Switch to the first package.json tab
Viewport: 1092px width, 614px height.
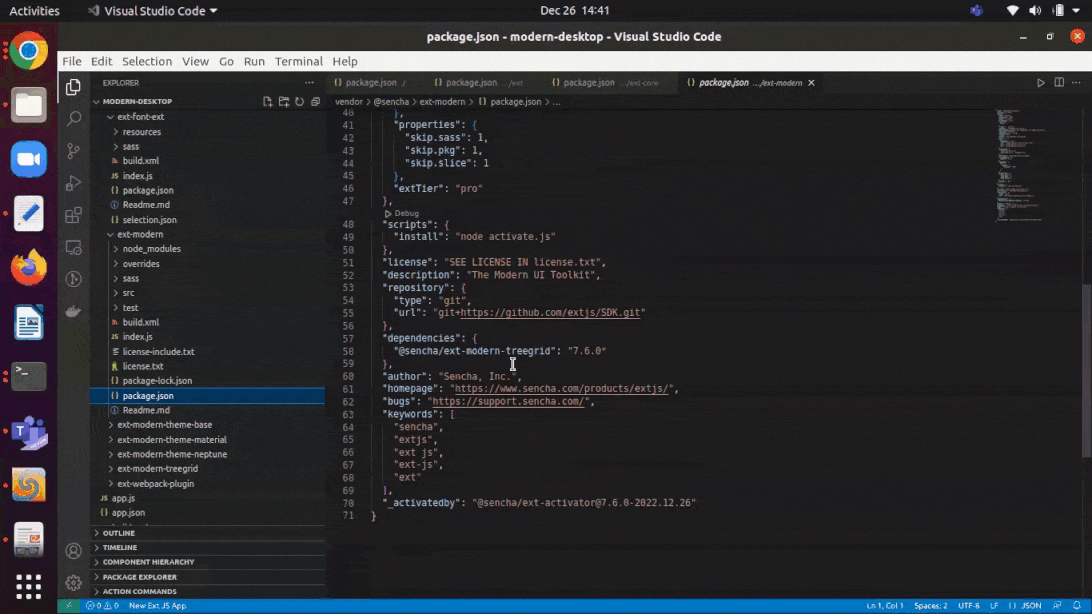tap(370, 83)
